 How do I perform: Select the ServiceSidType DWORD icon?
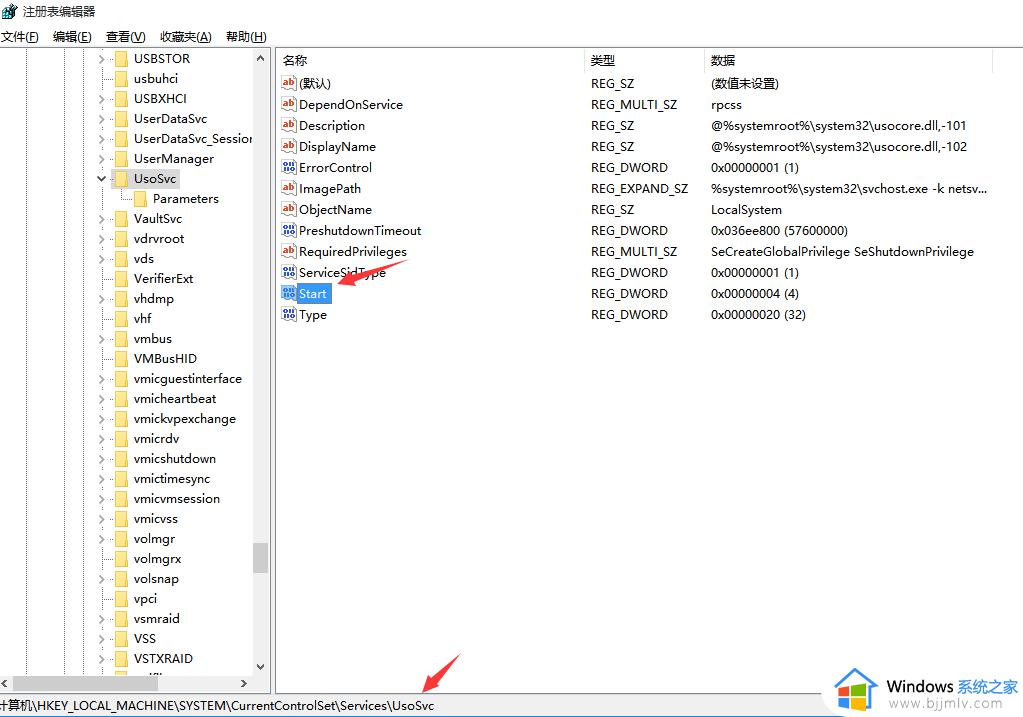point(288,271)
